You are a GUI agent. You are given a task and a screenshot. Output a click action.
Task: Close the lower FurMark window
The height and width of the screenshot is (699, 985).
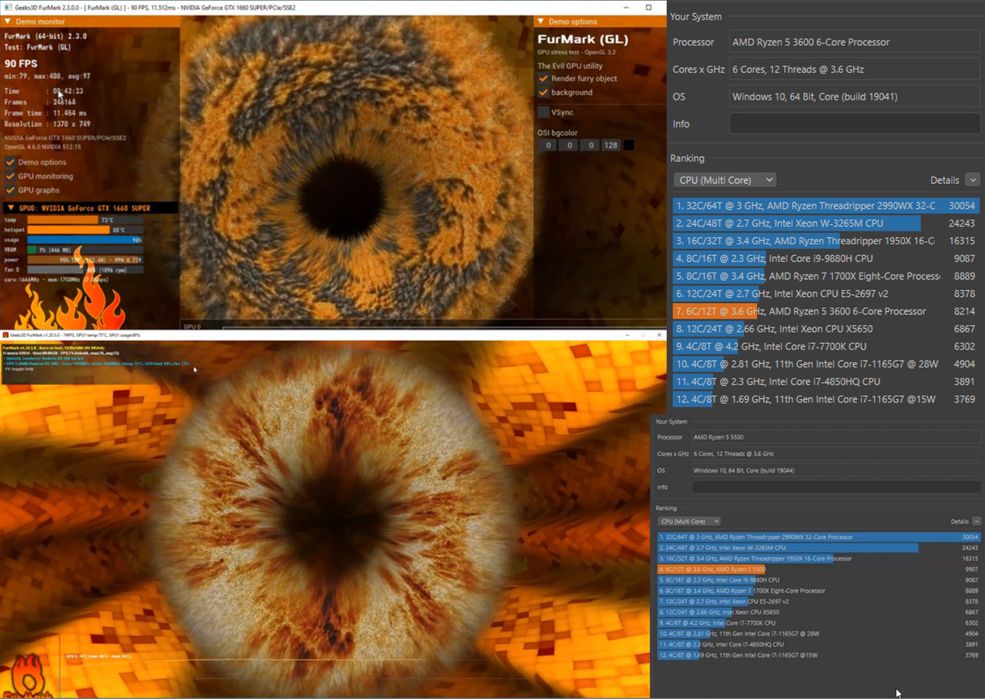[x=659, y=335]
